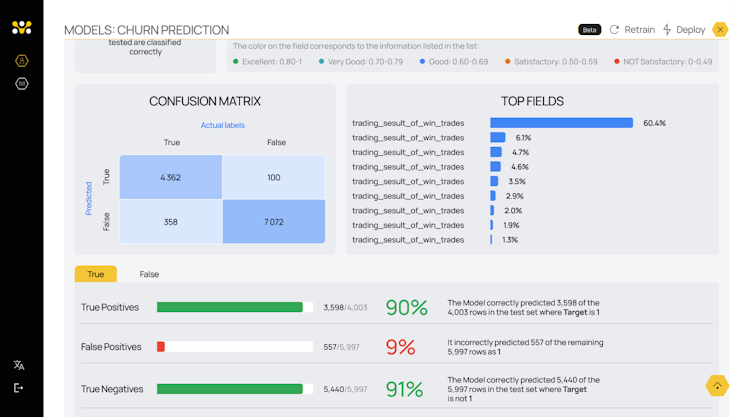Click the 7 072 confusion matrix cell
Image resolution: width=750 pixels, height=417 pixels.
(274, 221)
